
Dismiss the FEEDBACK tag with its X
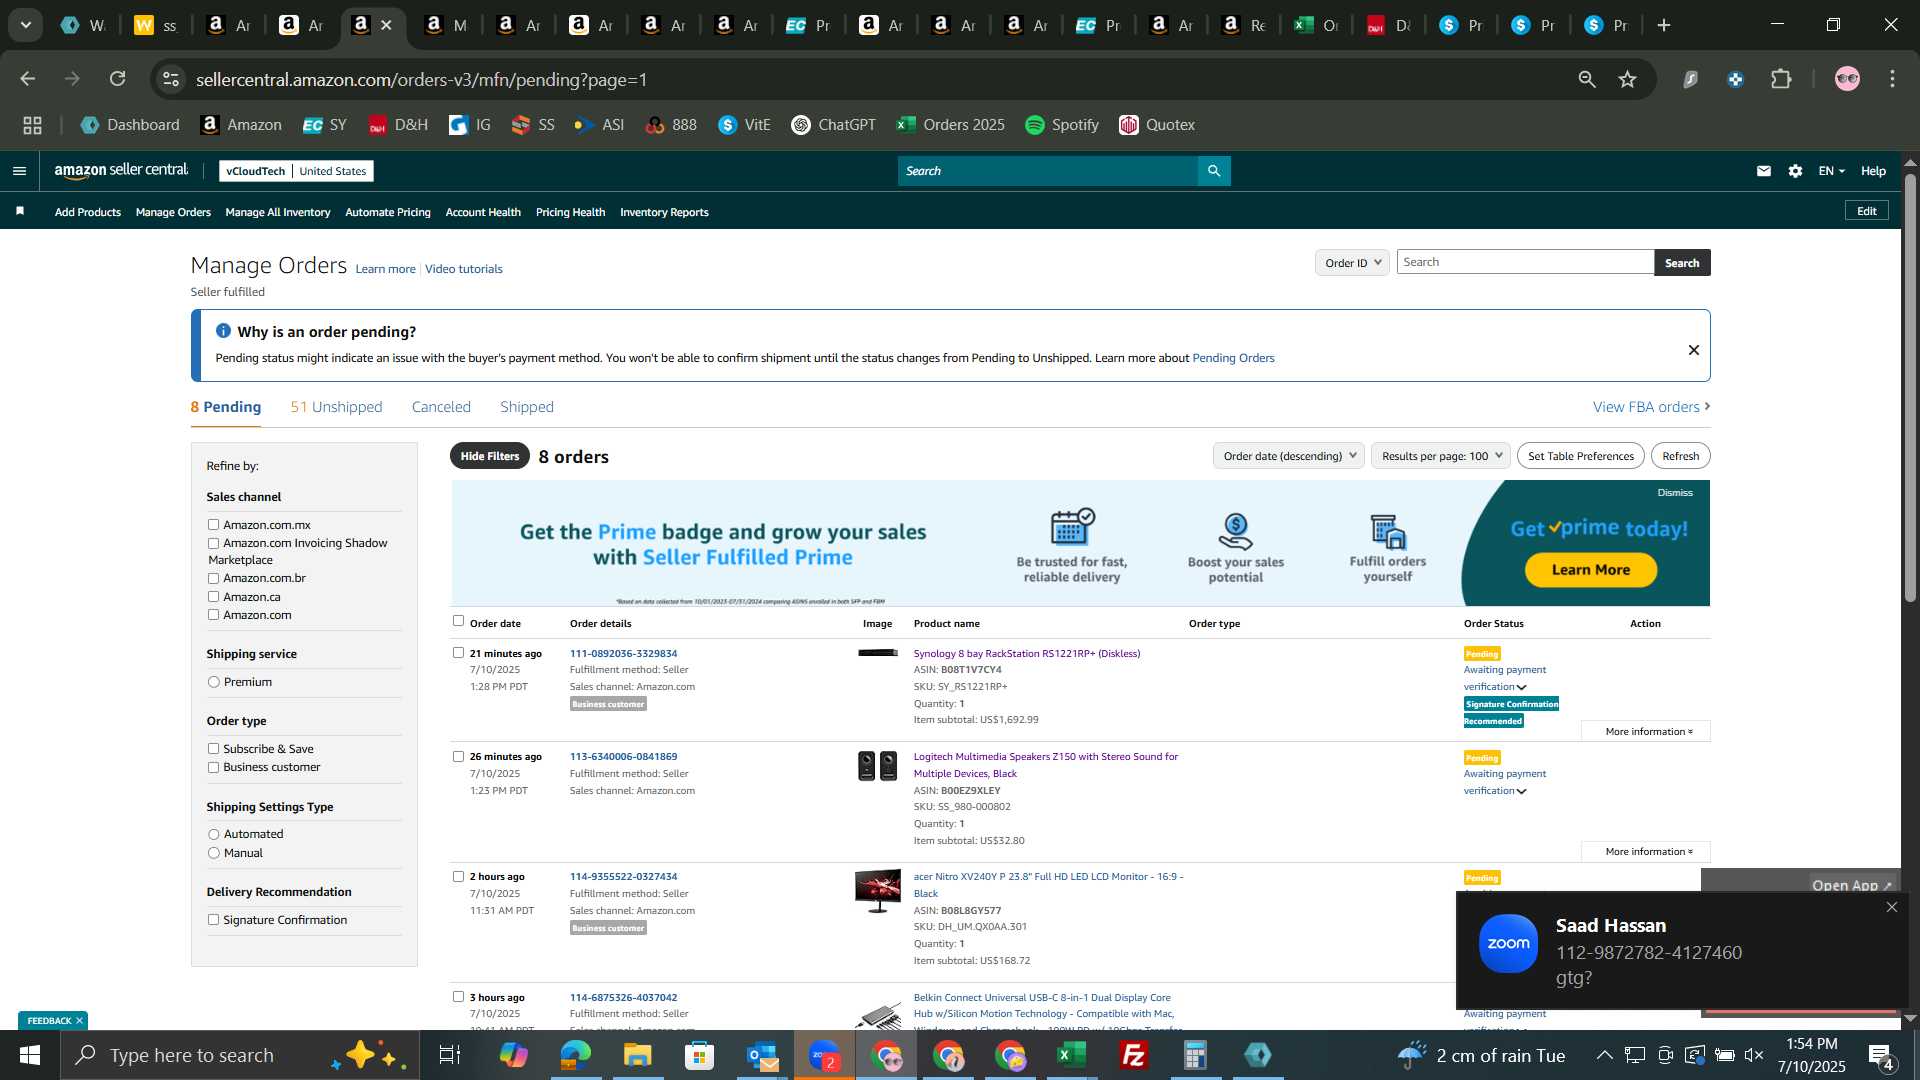tap(79, 1021)
